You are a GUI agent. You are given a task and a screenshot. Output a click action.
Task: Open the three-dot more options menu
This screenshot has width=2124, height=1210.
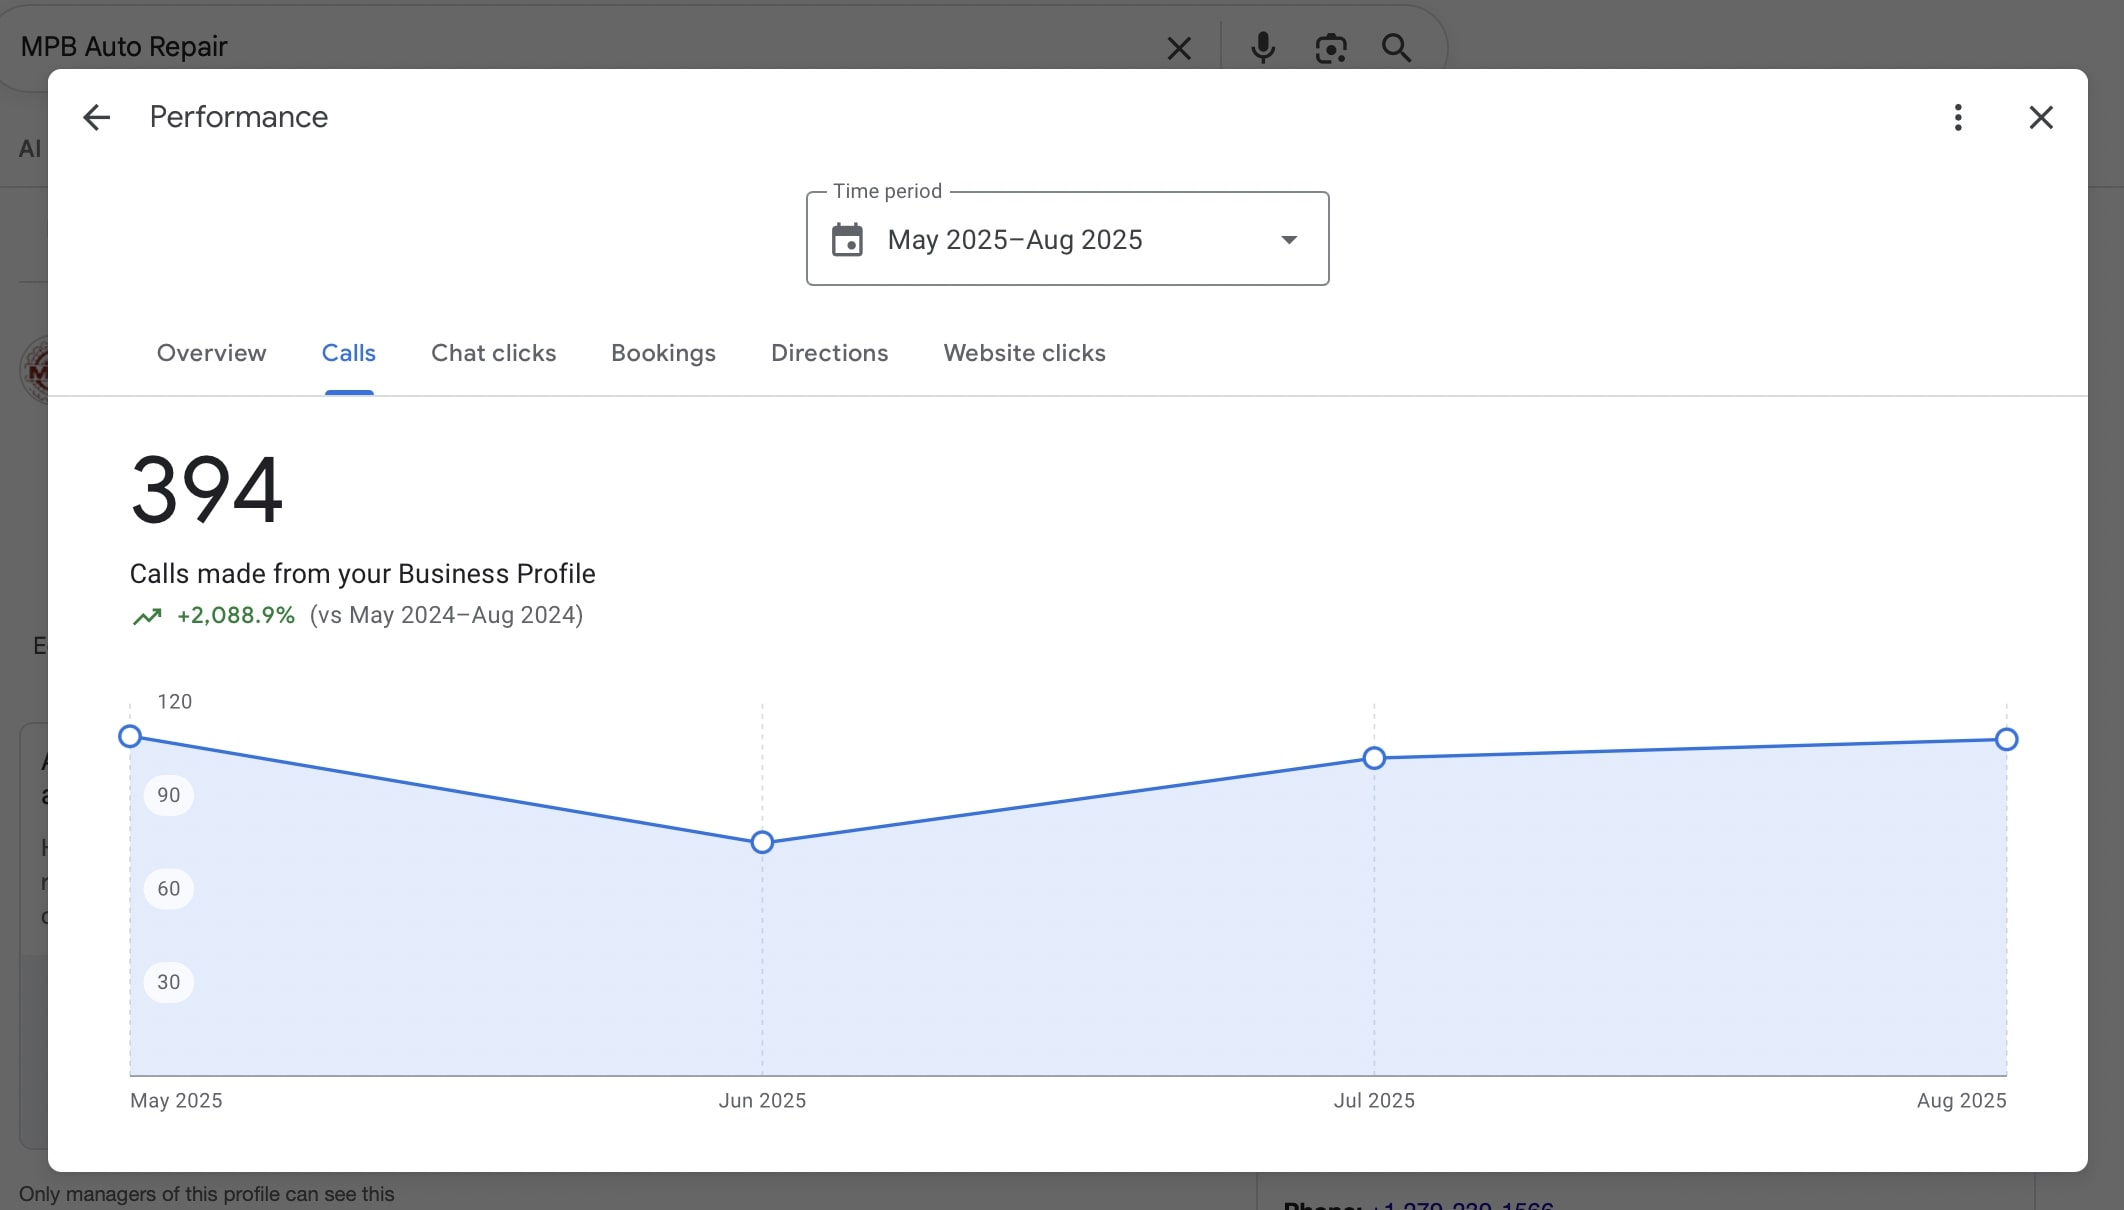(x=1958, y=118)
